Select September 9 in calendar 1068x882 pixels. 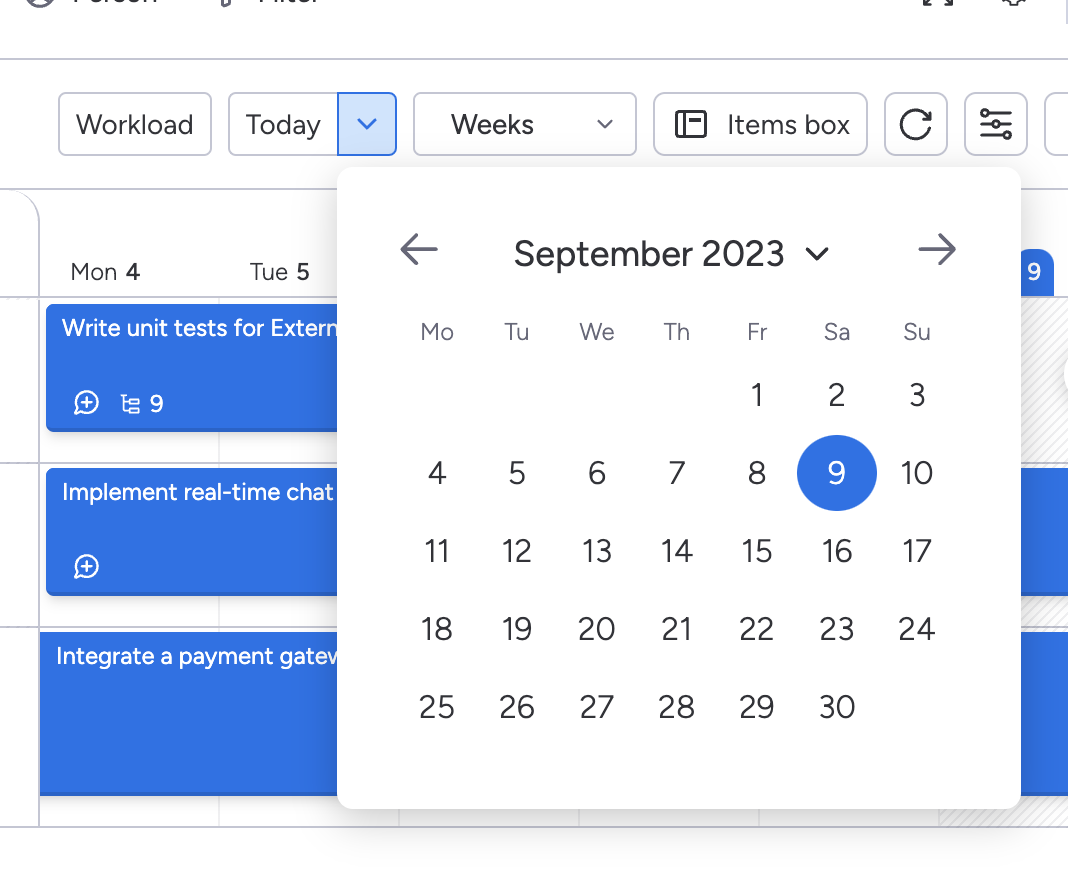tap(836, 473)
